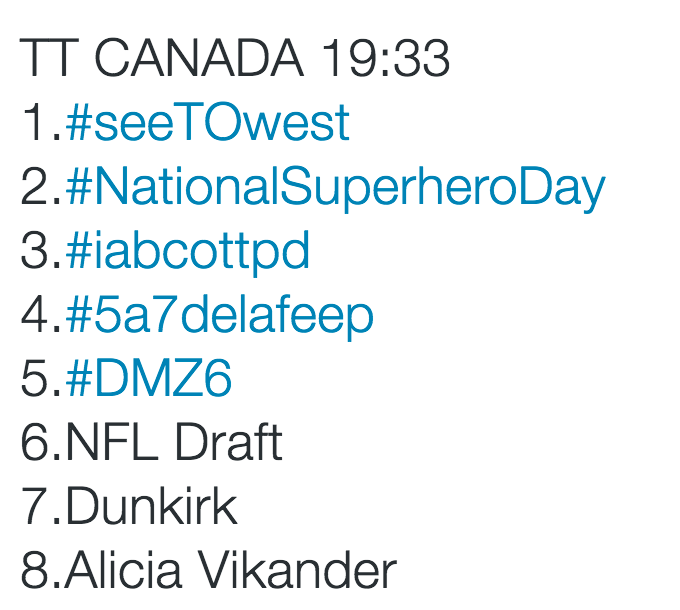The image size is (680, 610).
Task: Click the TT CANADA heading text
Action: click(161, 58)
